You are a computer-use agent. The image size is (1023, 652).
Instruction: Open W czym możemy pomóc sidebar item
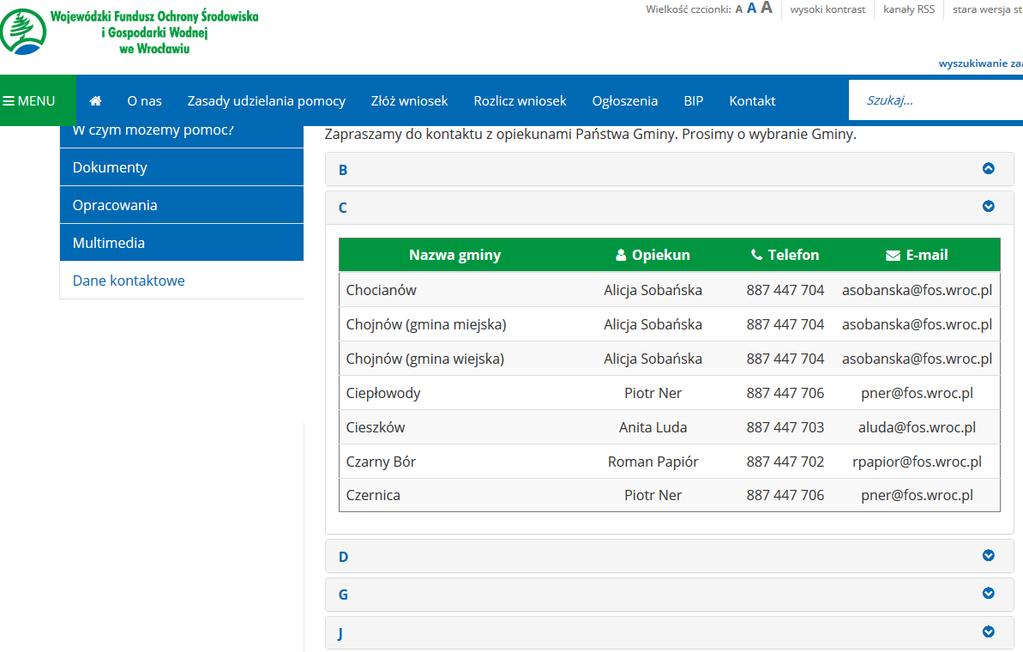tap(181, 134)
